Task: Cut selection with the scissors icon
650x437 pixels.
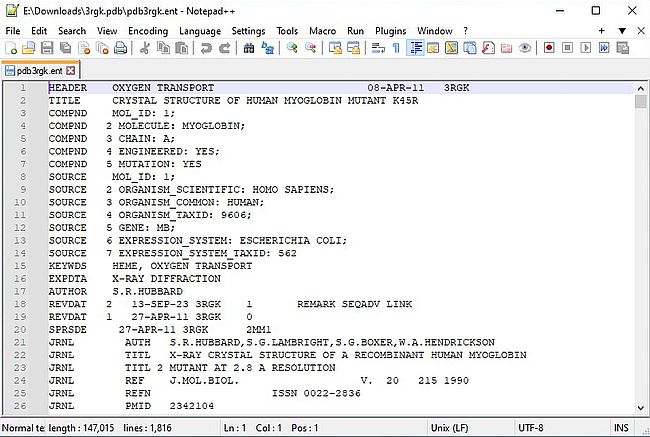Action: [145, 48]
